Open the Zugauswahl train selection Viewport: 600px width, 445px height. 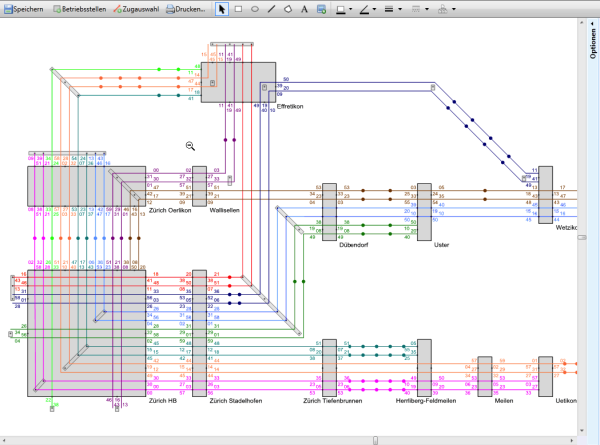pos(136,8)
